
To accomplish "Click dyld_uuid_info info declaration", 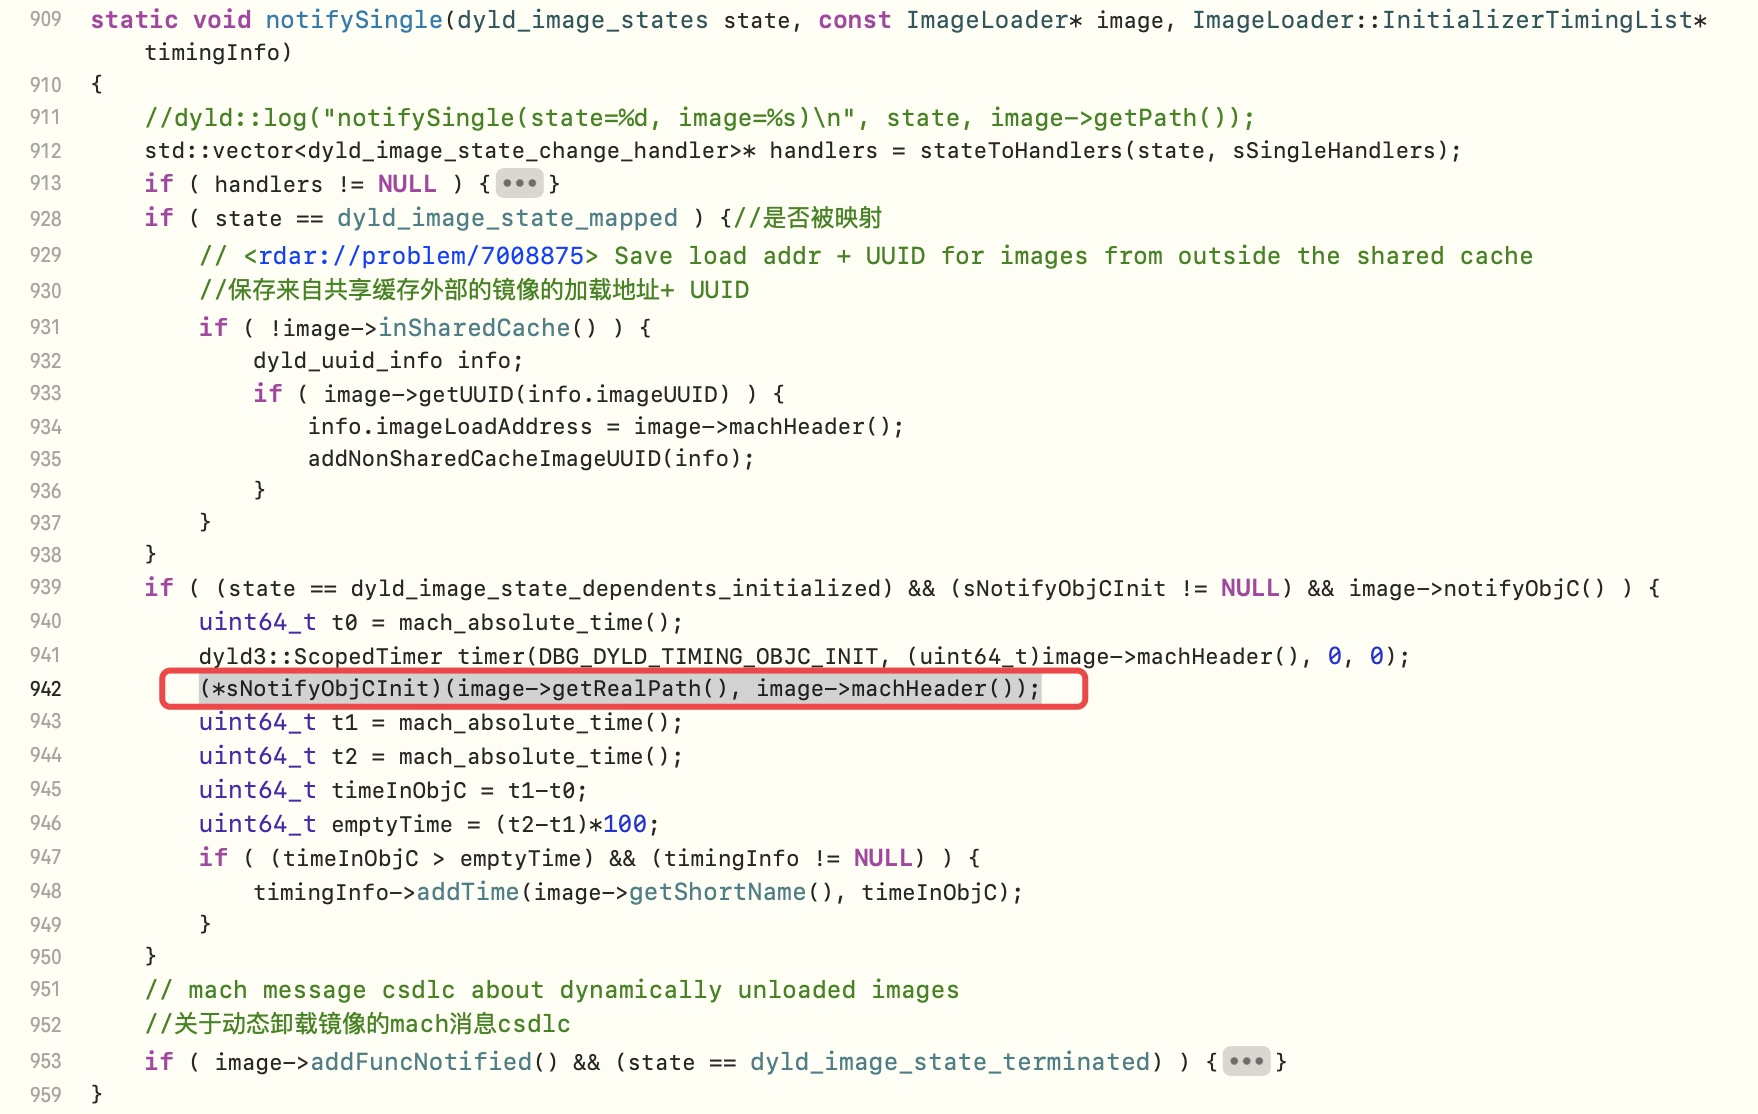I will click(388, 360).
